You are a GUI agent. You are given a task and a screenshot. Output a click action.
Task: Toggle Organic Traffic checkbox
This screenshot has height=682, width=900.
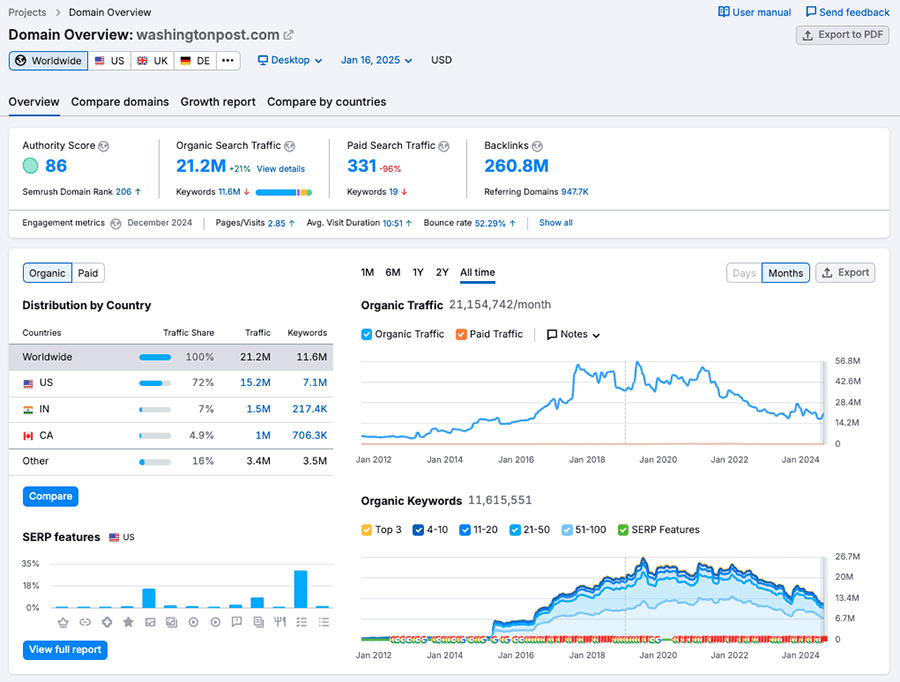[366, 334]
